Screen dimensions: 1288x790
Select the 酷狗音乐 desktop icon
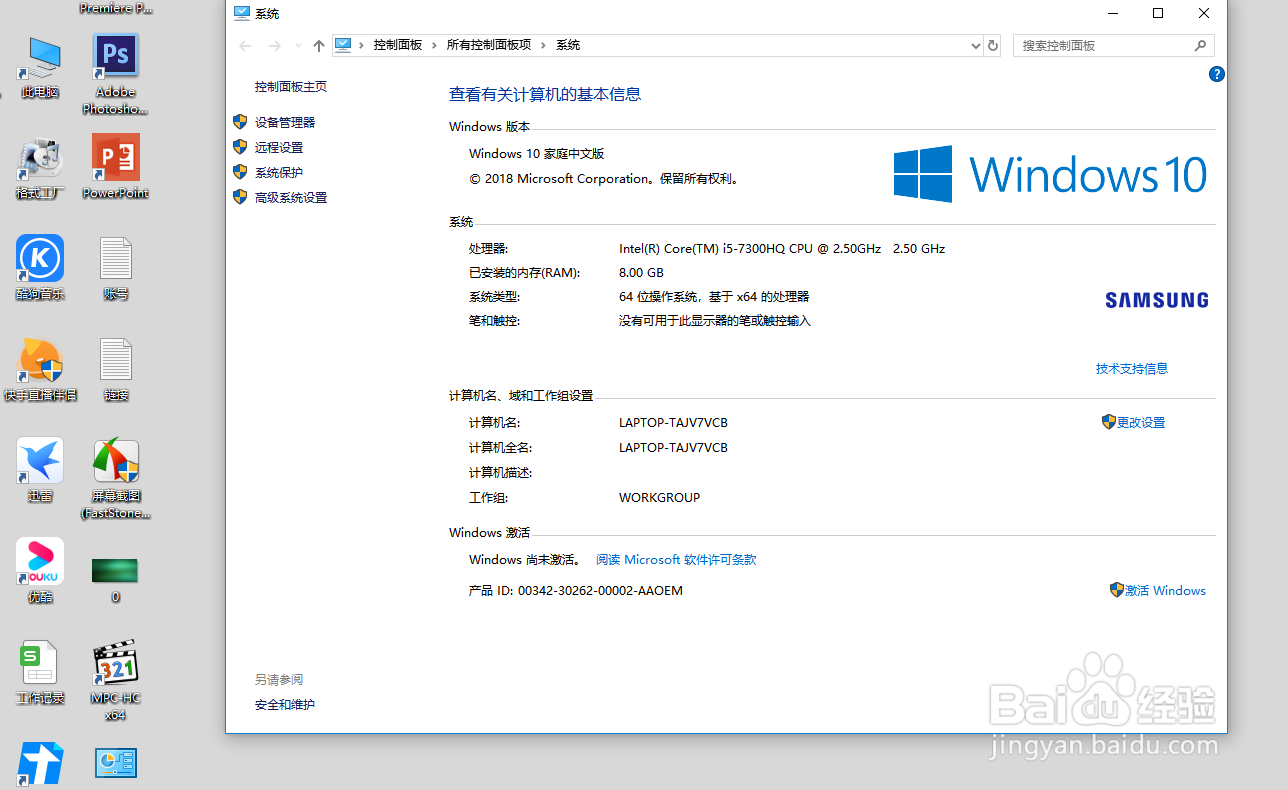[40, 268]
